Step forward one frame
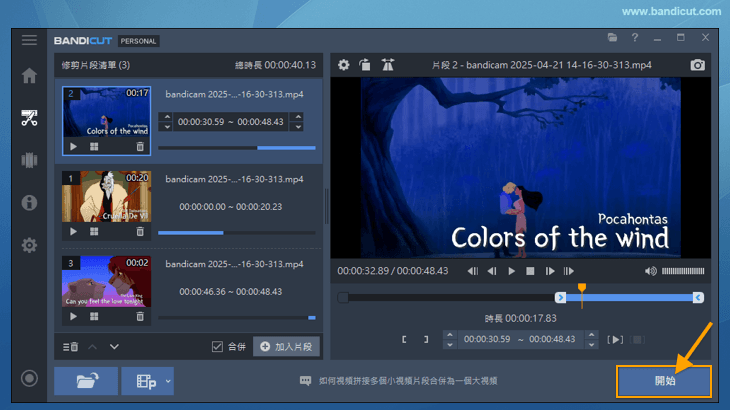Screen dimensions: 730x410 tap(549, 271)
